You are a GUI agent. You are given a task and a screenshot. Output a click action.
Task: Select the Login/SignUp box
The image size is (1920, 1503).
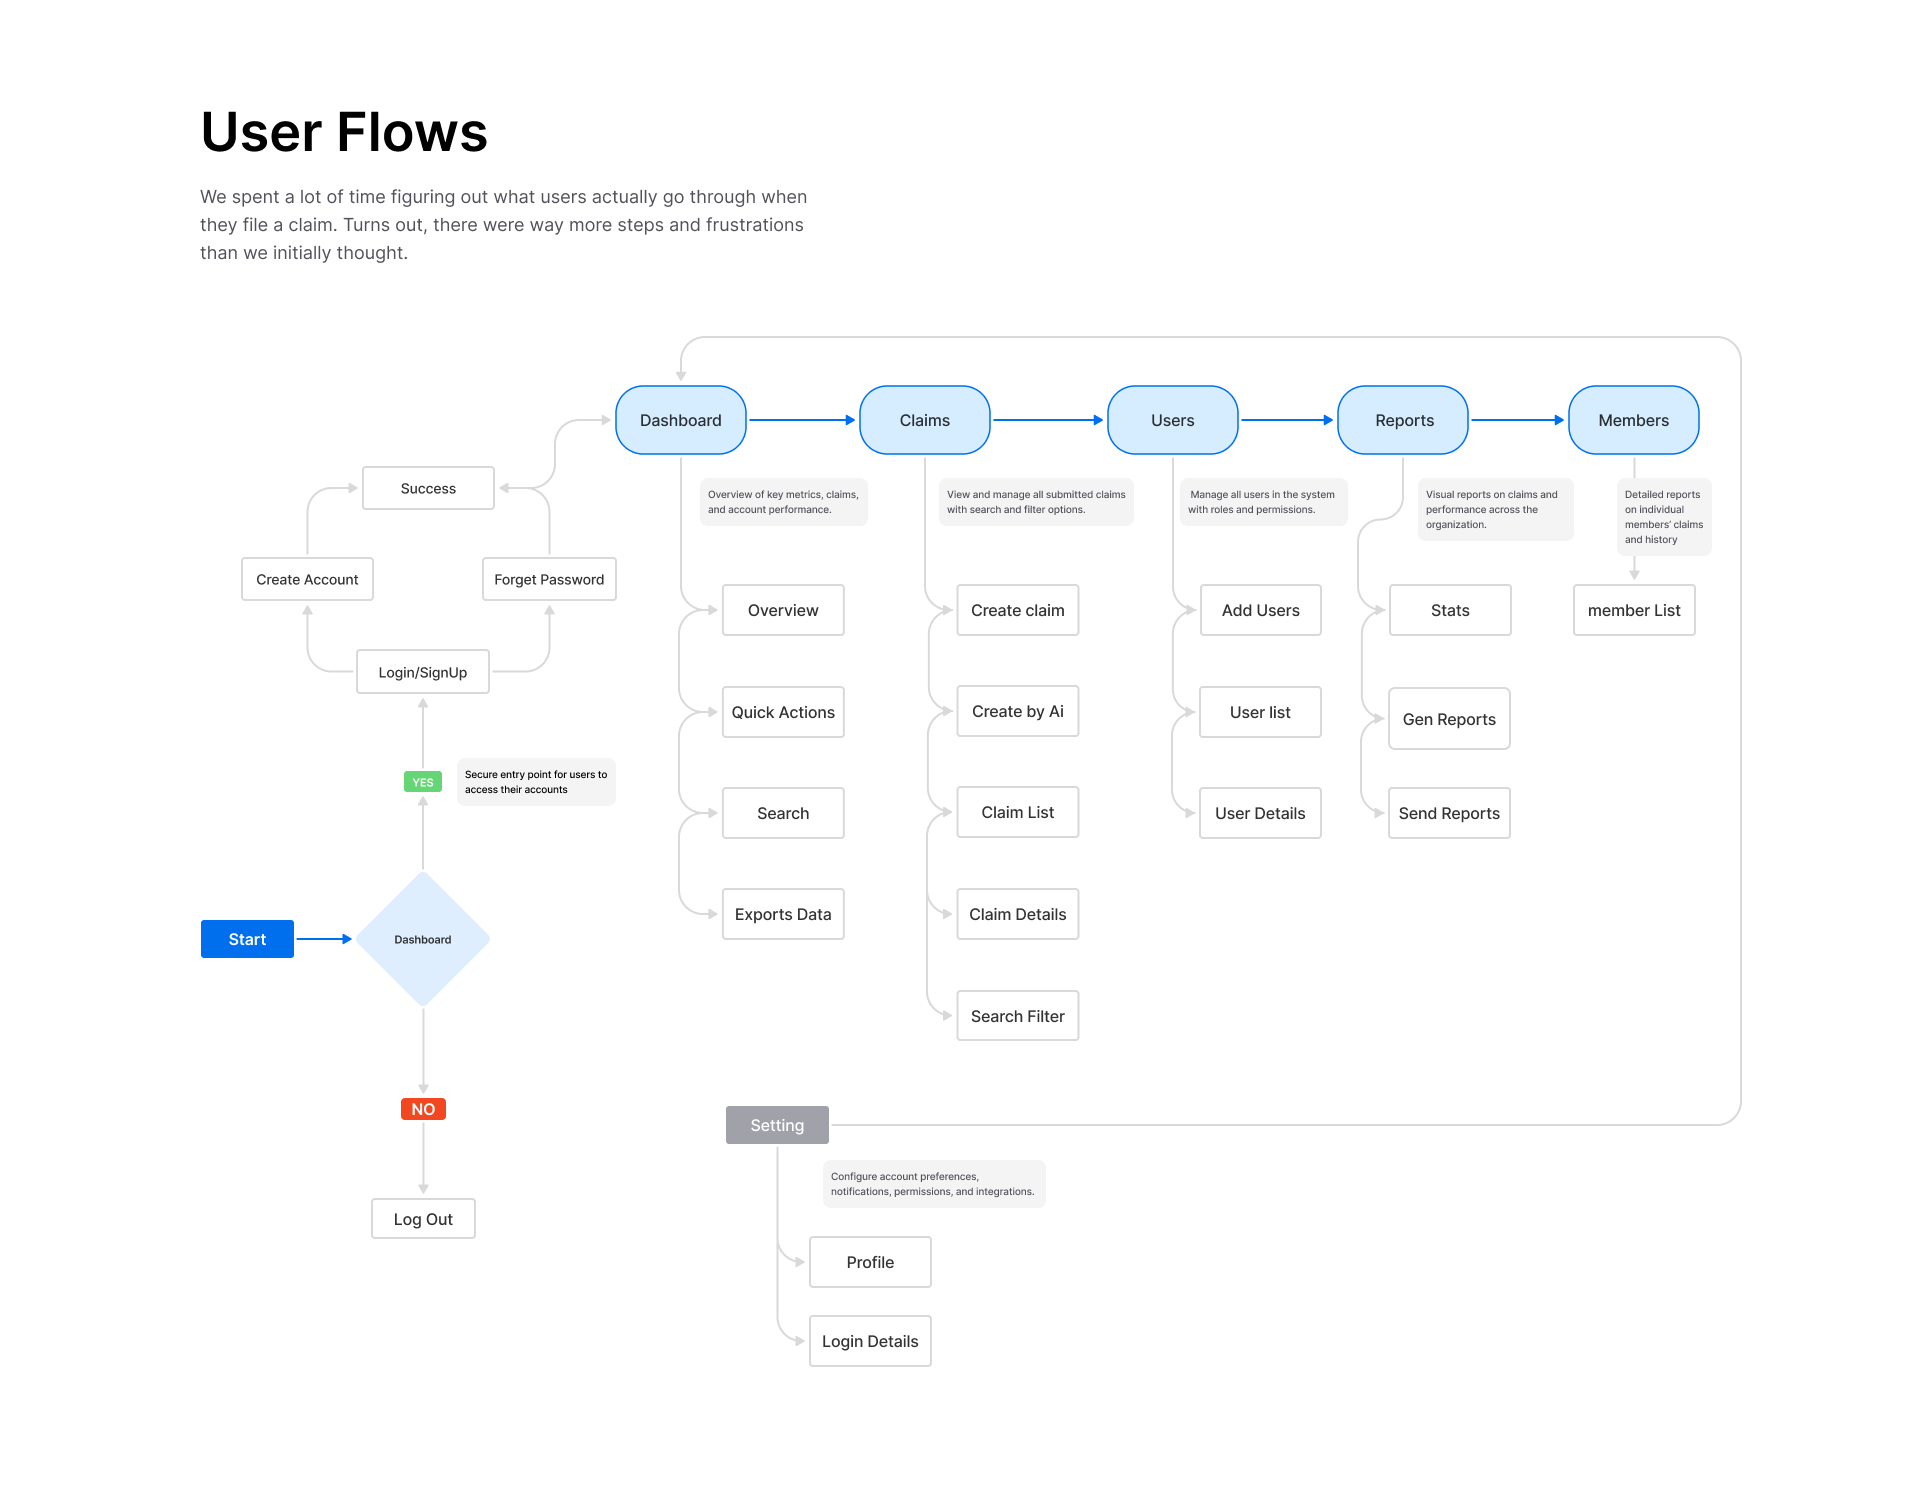(423, 672)
